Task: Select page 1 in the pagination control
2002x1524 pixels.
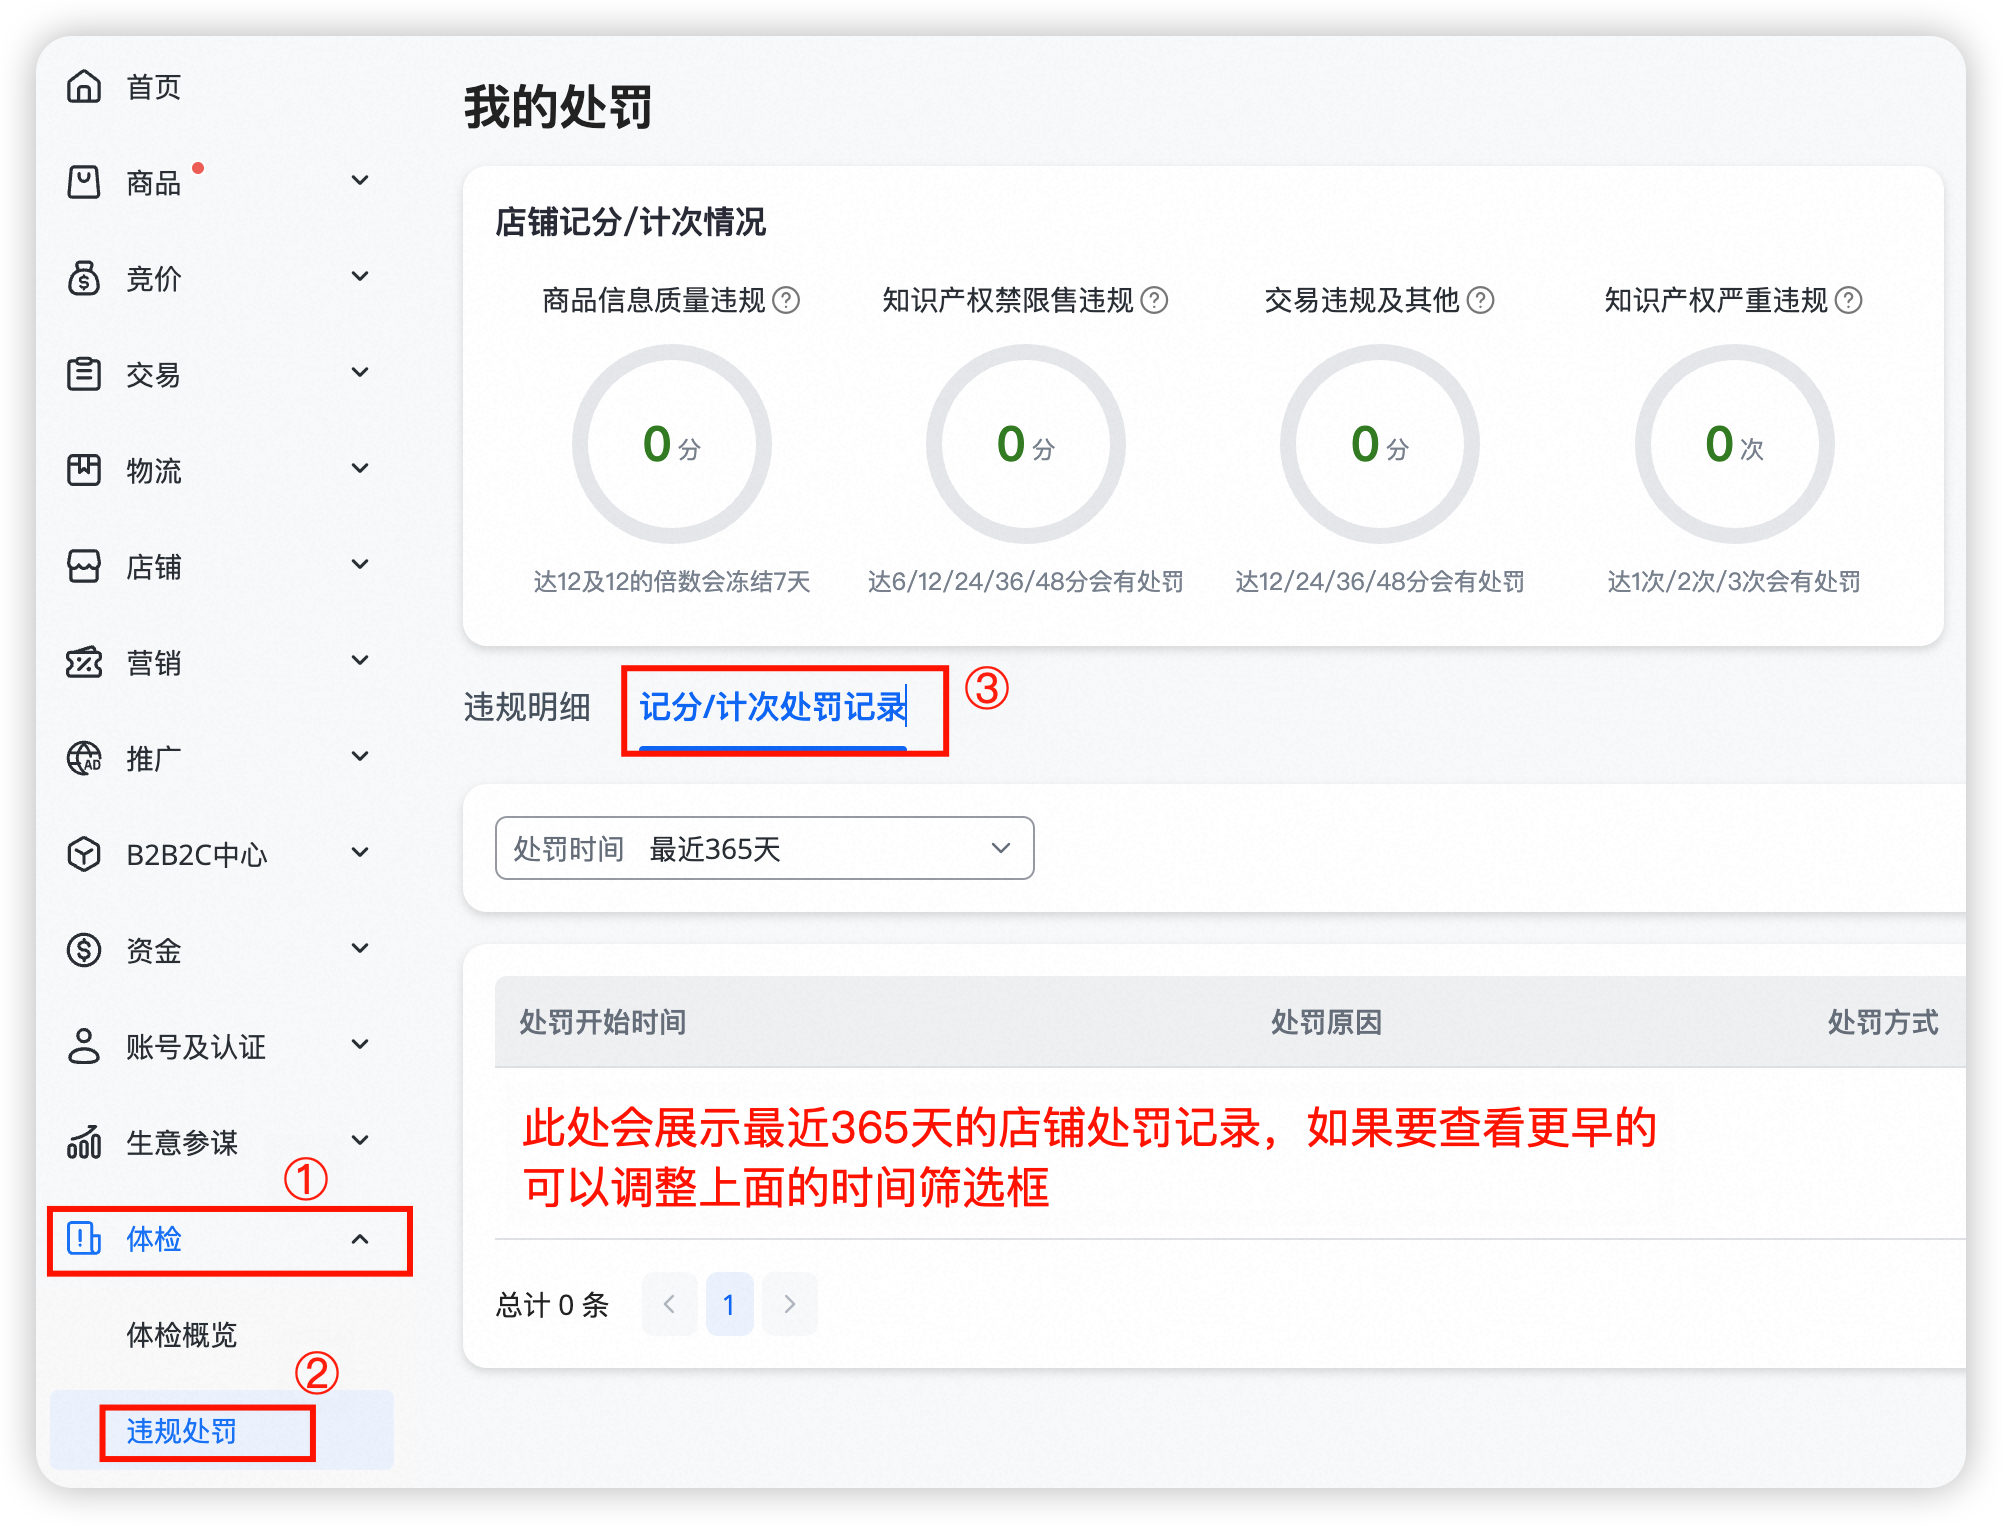Action: click(729, 1304)
